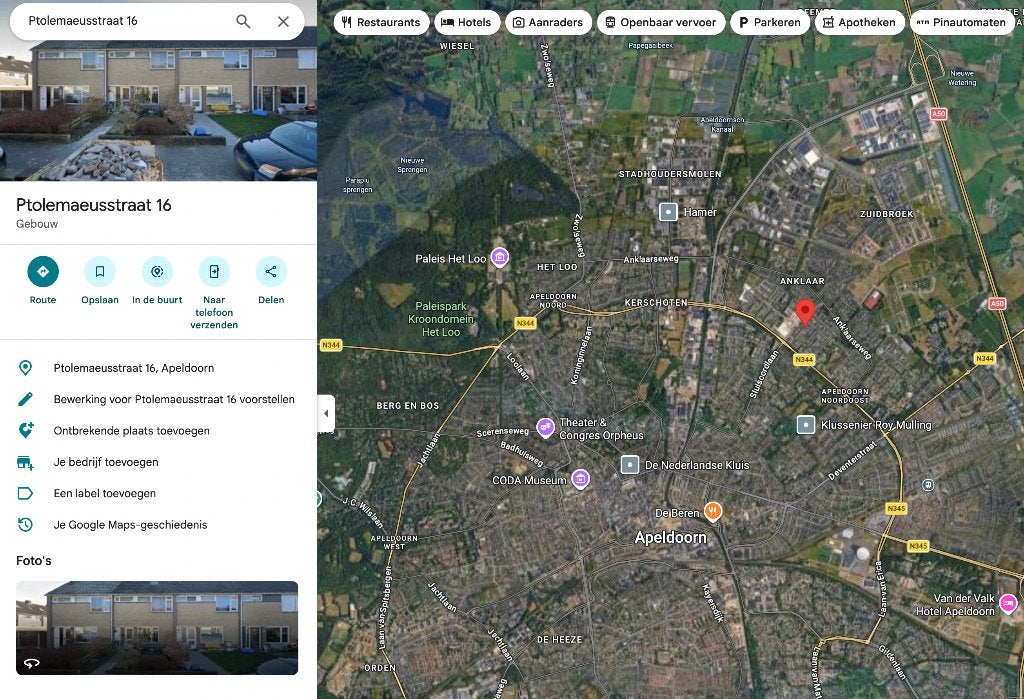
Task: Show Apotheken on the map
Action: coord(859,22)
